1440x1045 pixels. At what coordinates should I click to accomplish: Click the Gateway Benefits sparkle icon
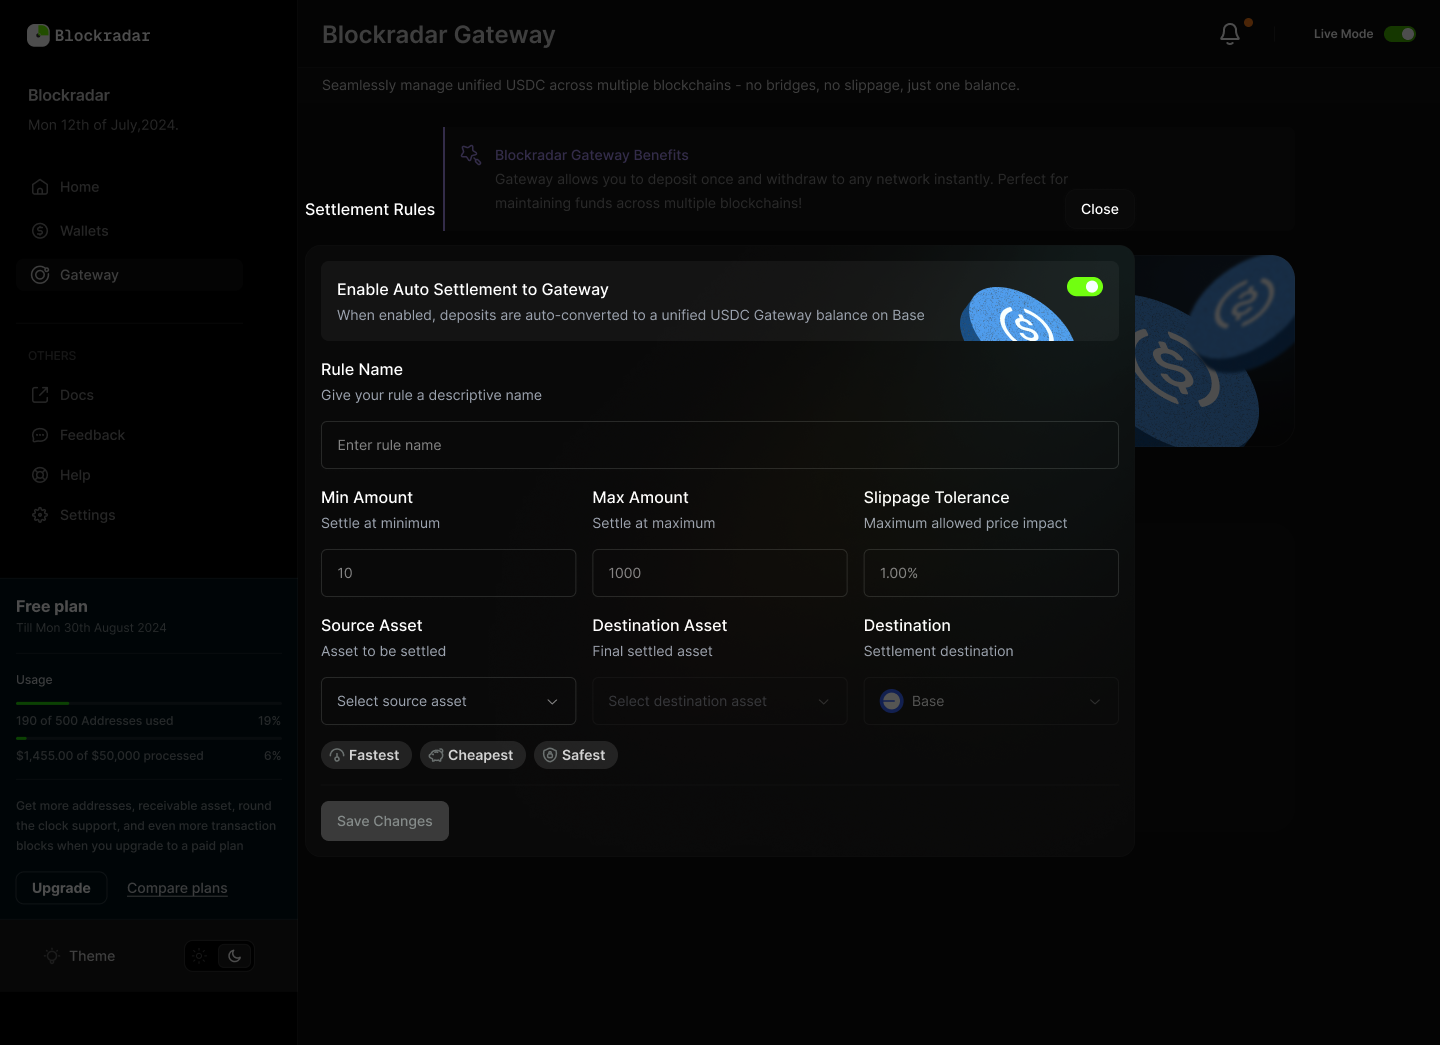click(x=471, y=155)
